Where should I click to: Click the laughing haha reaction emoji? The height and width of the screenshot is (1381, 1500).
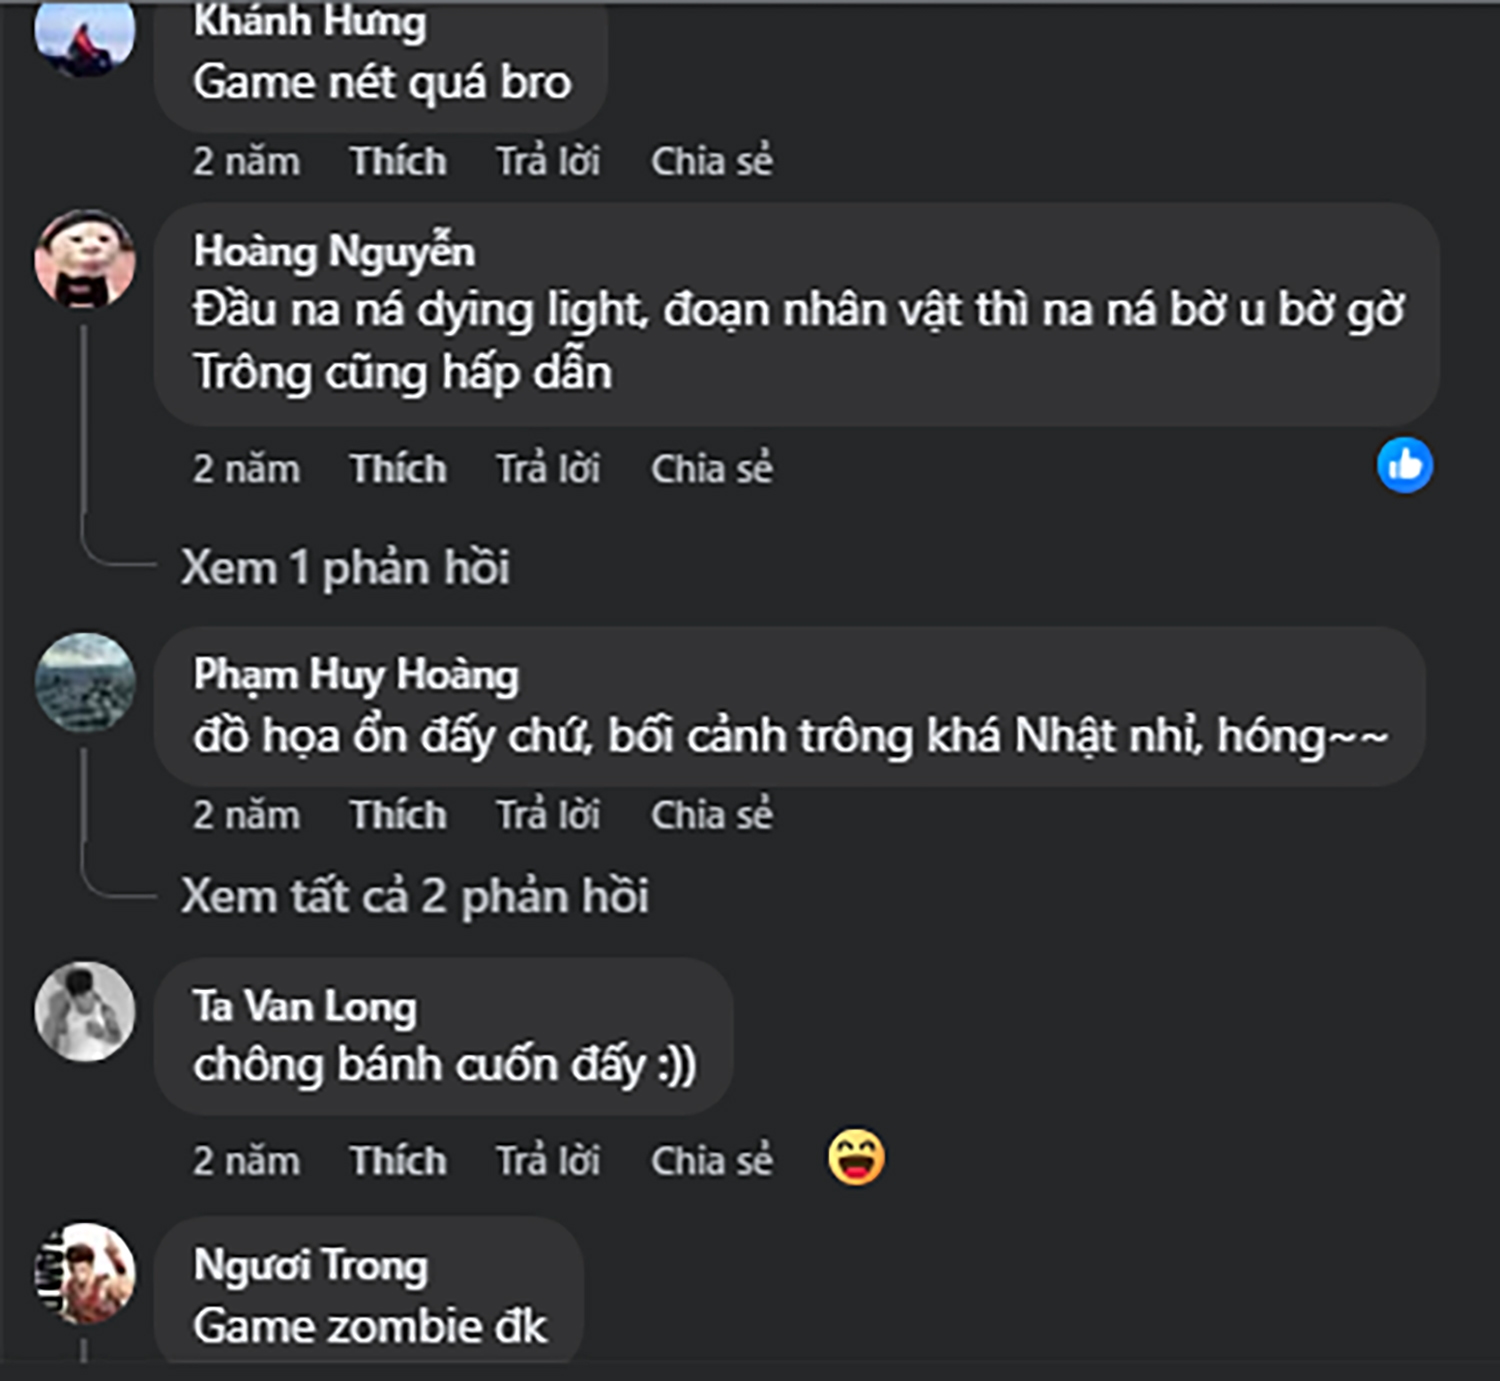tap(856, 1158)
